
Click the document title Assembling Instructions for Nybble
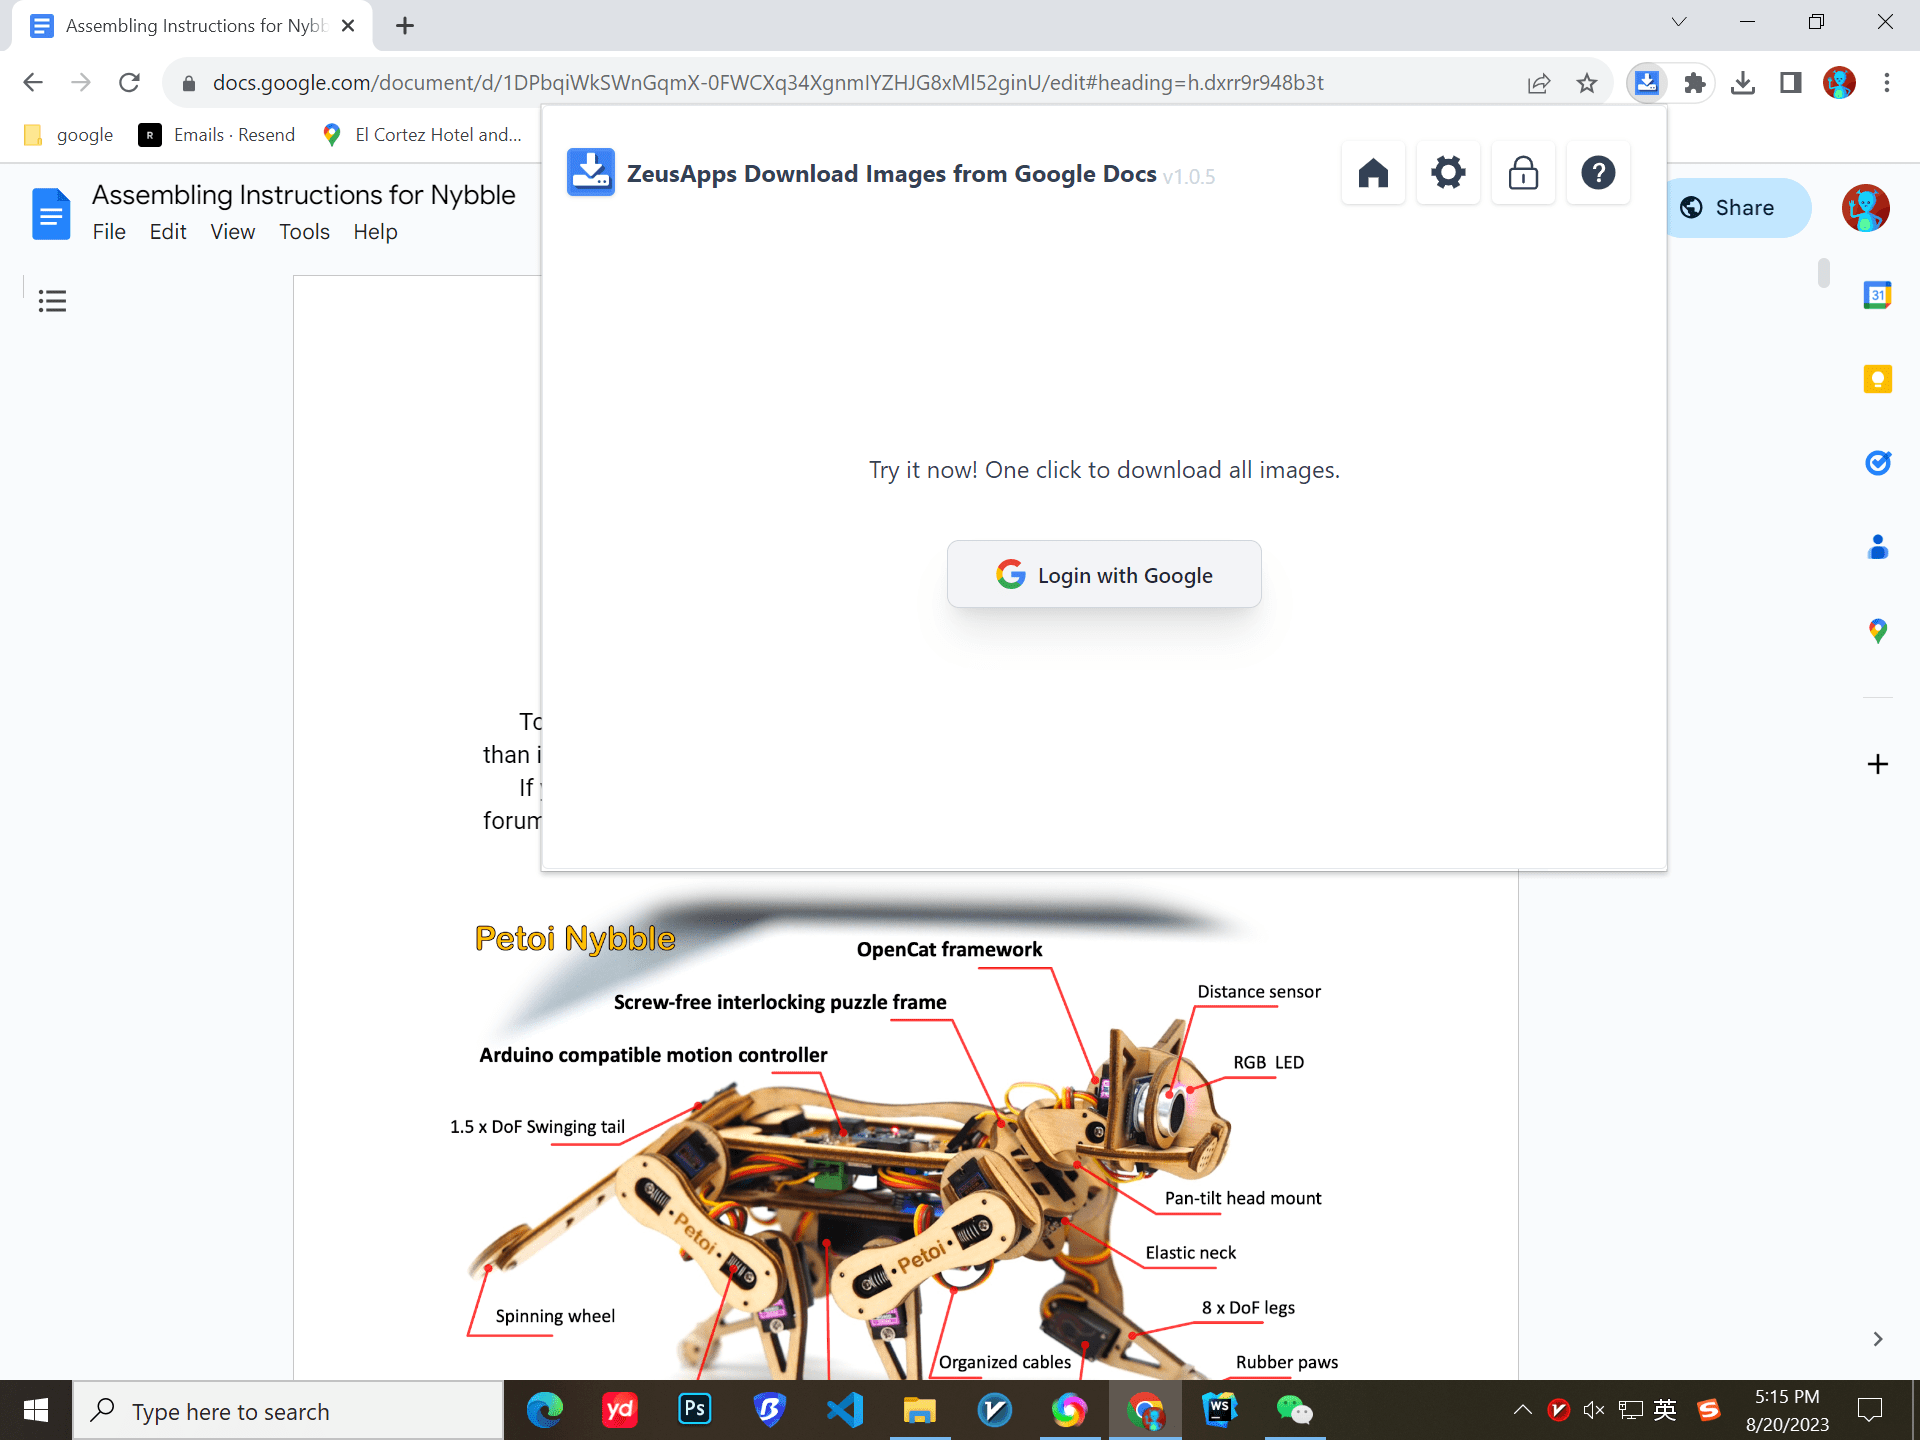[x=304, y=195]
